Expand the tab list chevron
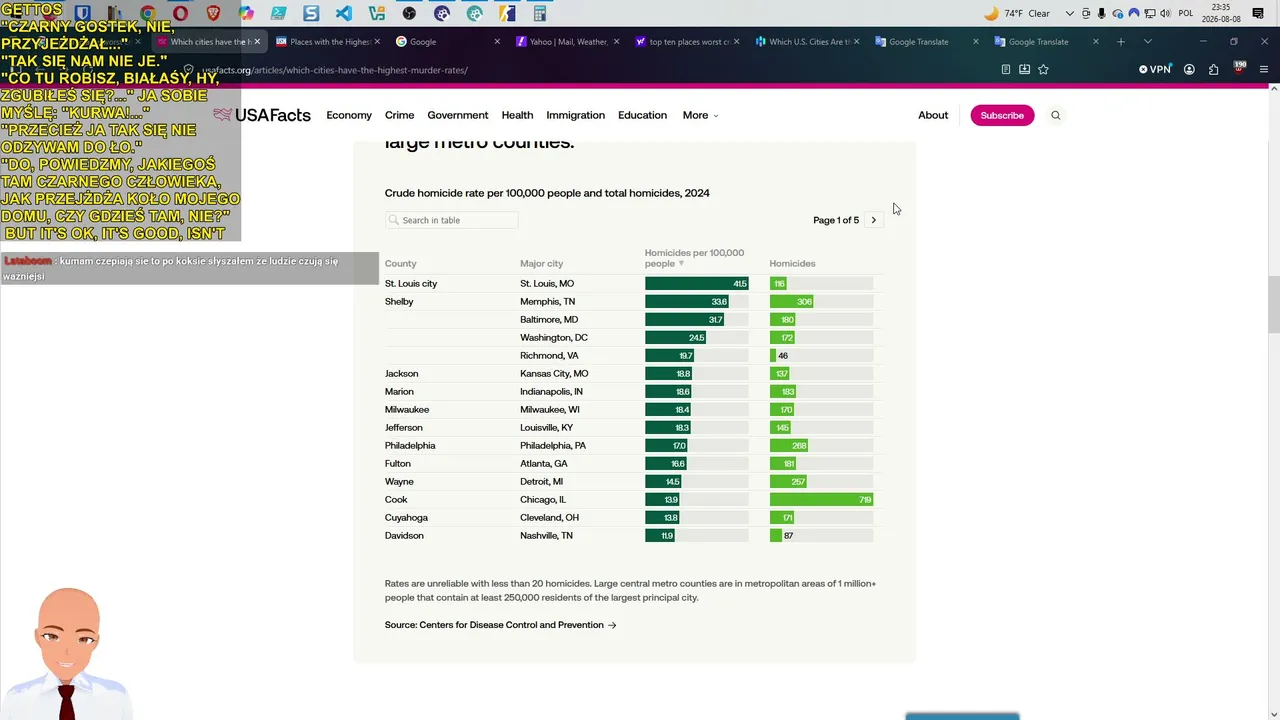1280x720 pixels. (x=1147, y=42)
